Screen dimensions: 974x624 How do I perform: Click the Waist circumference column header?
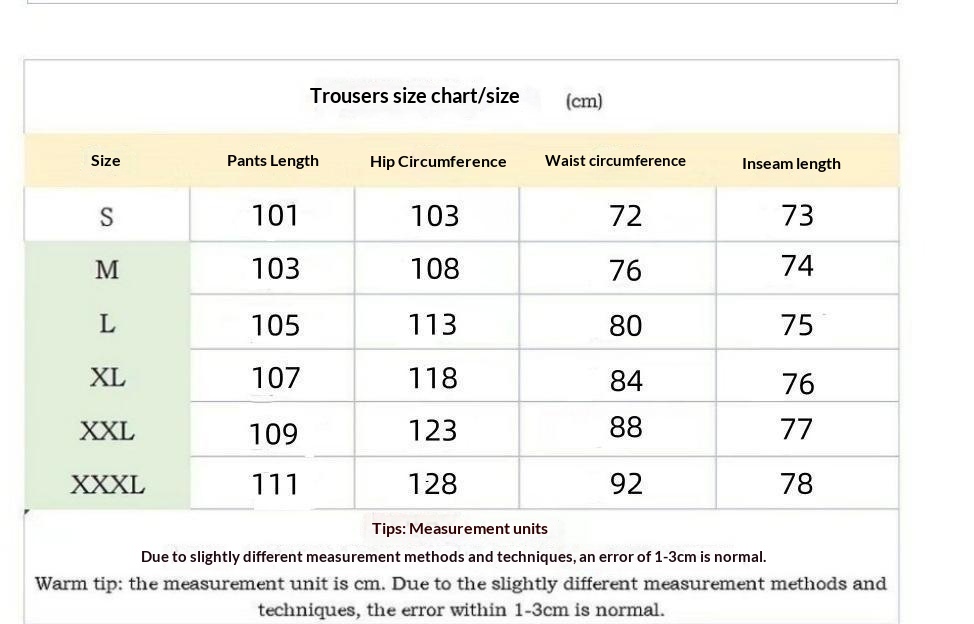pos(615,160)
